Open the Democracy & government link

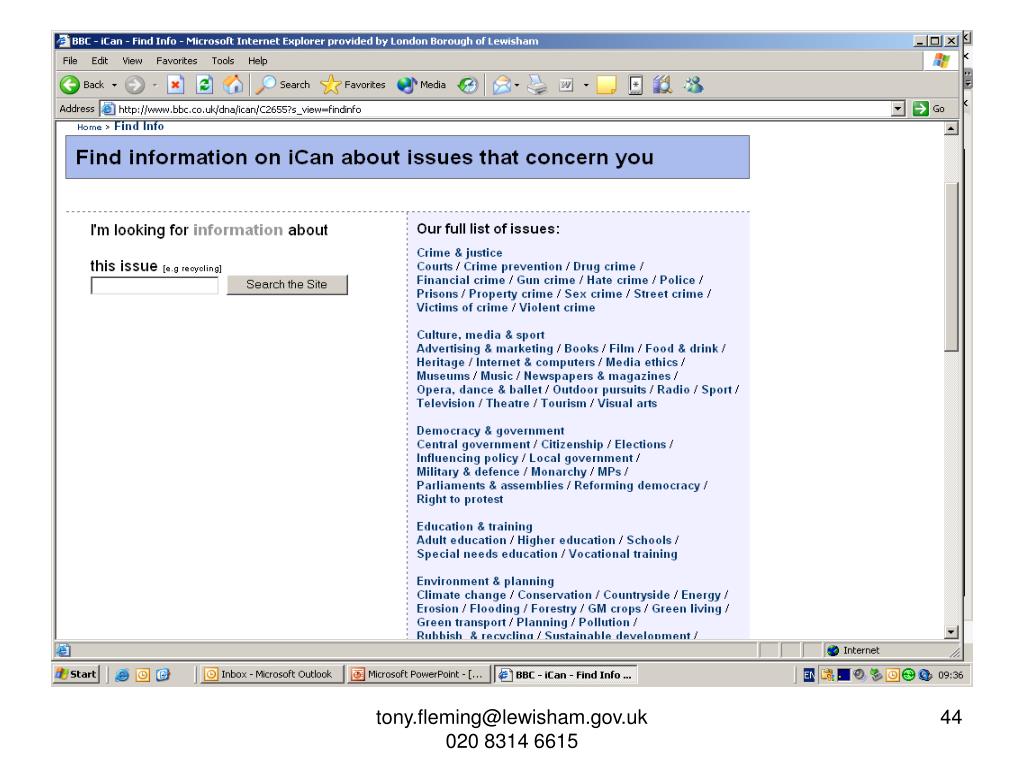(490, 431)
